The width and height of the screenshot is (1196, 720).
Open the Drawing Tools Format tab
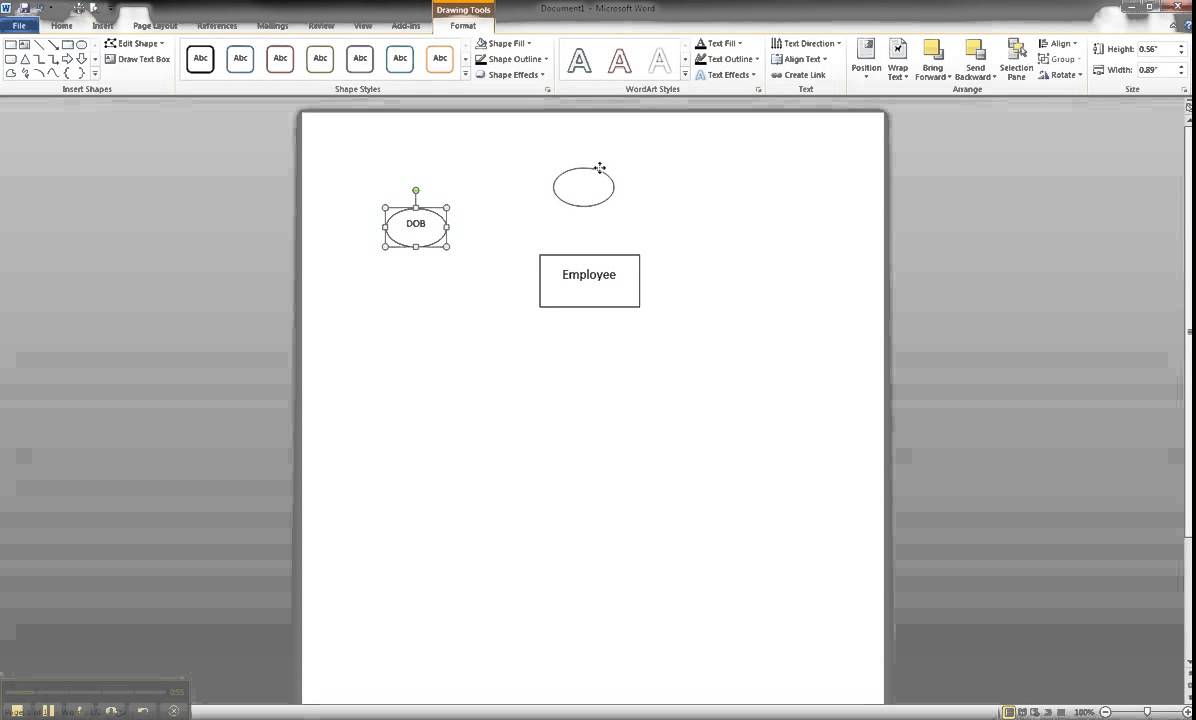(463, 25)
